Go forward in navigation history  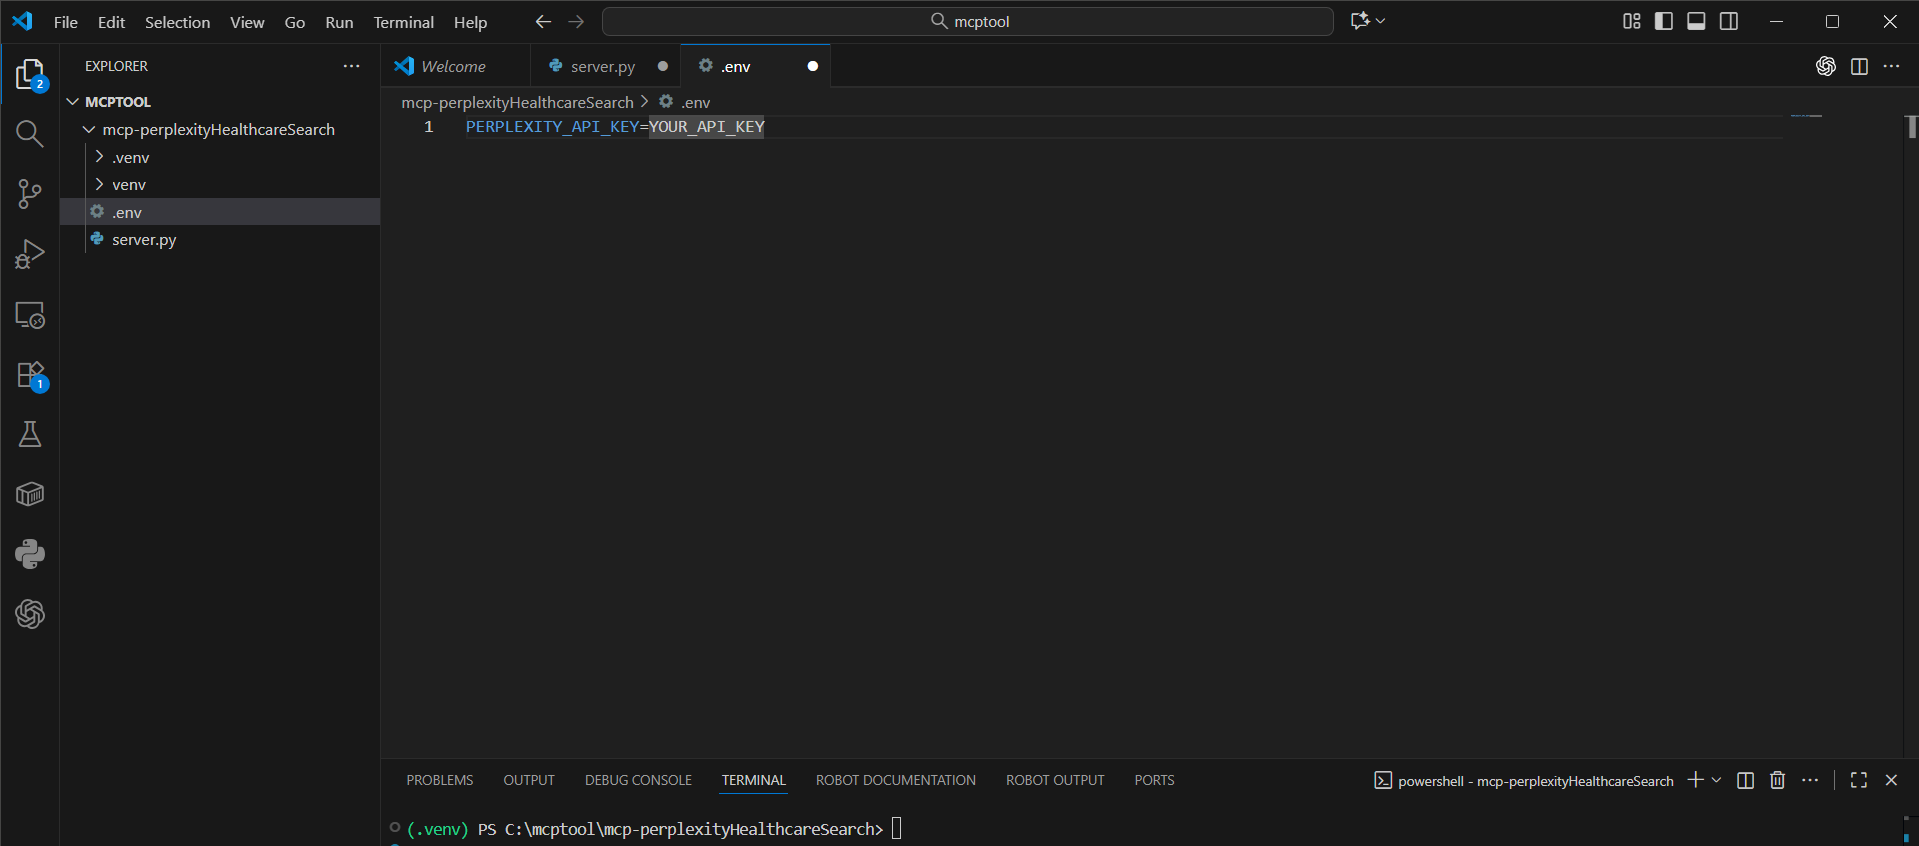click(x=576, y=21)
